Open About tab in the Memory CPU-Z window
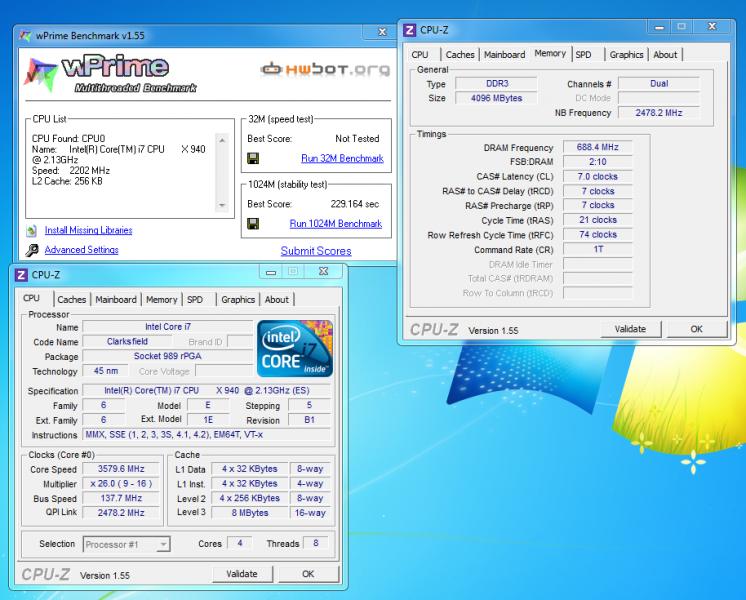Screen dimensions: 746x600 click(x=665, y=55)
